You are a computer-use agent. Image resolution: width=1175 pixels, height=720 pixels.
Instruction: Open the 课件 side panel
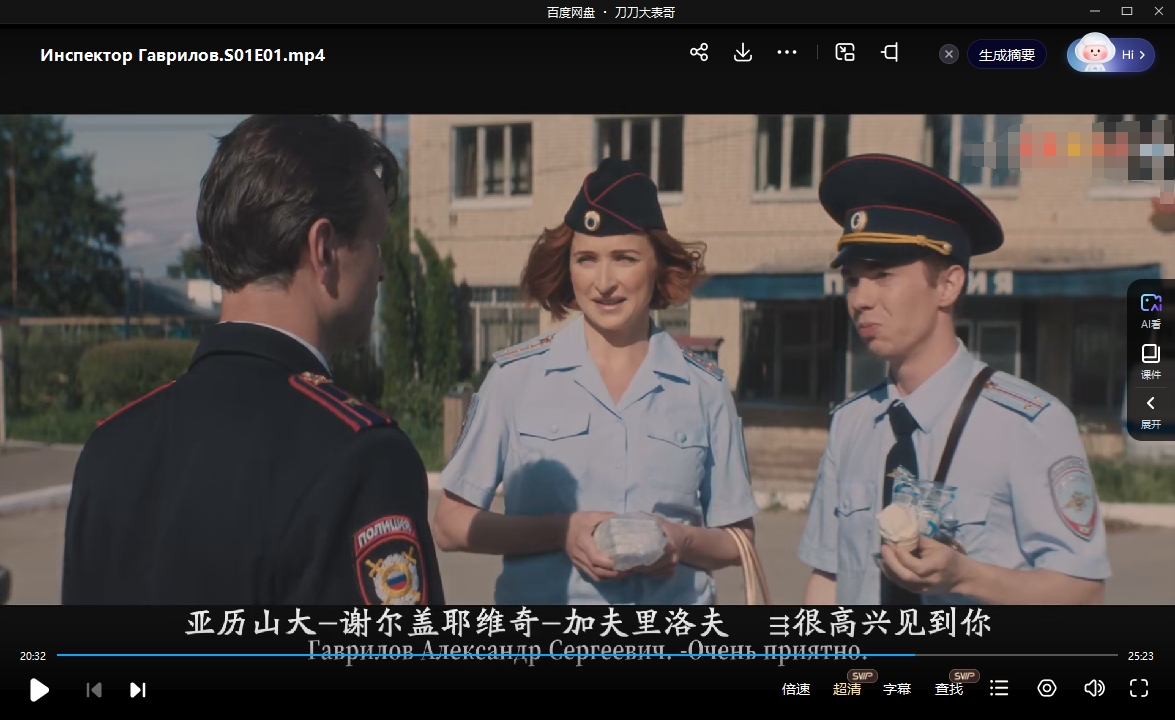pos(1151,361)
